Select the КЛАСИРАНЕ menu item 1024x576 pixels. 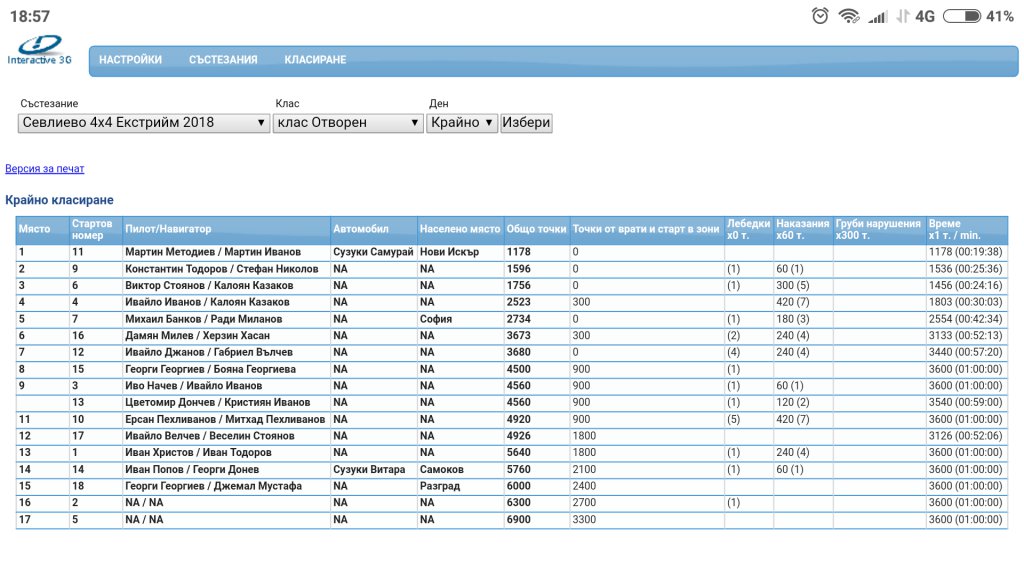click(315, 60)
